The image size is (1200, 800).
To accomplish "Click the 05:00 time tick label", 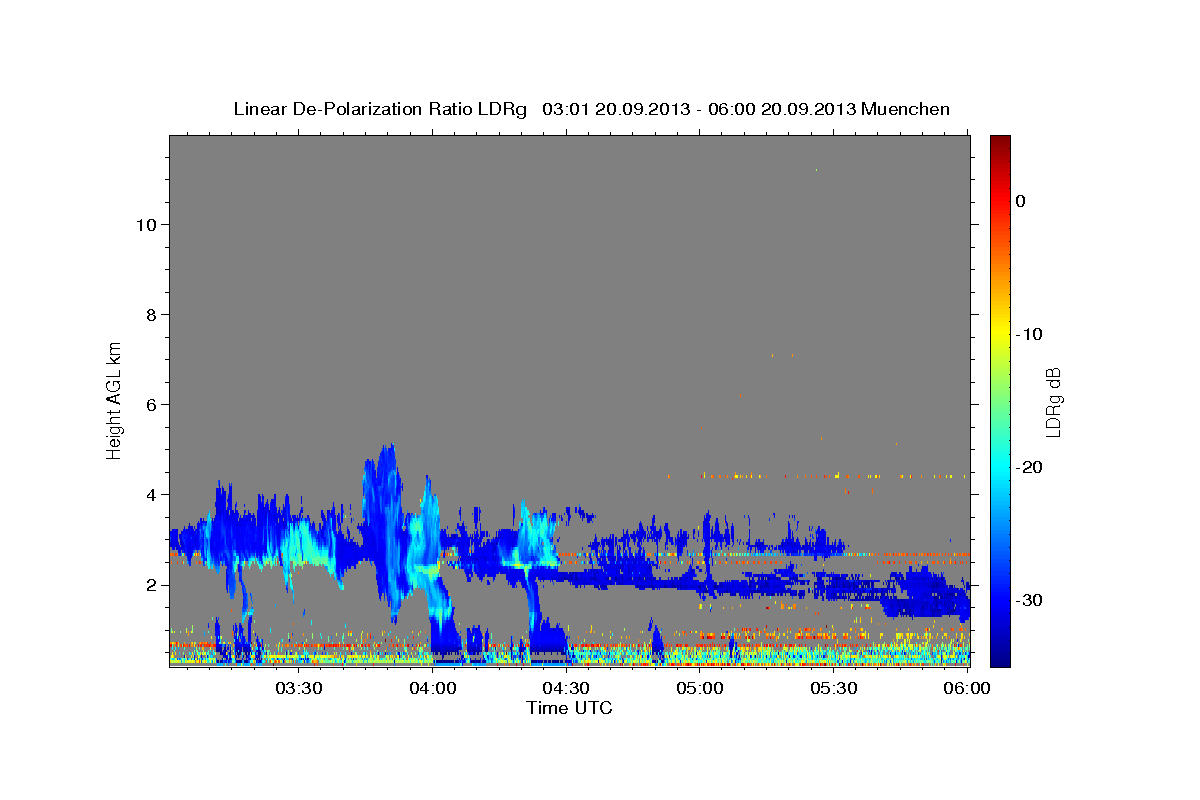I will coord(699,688).
